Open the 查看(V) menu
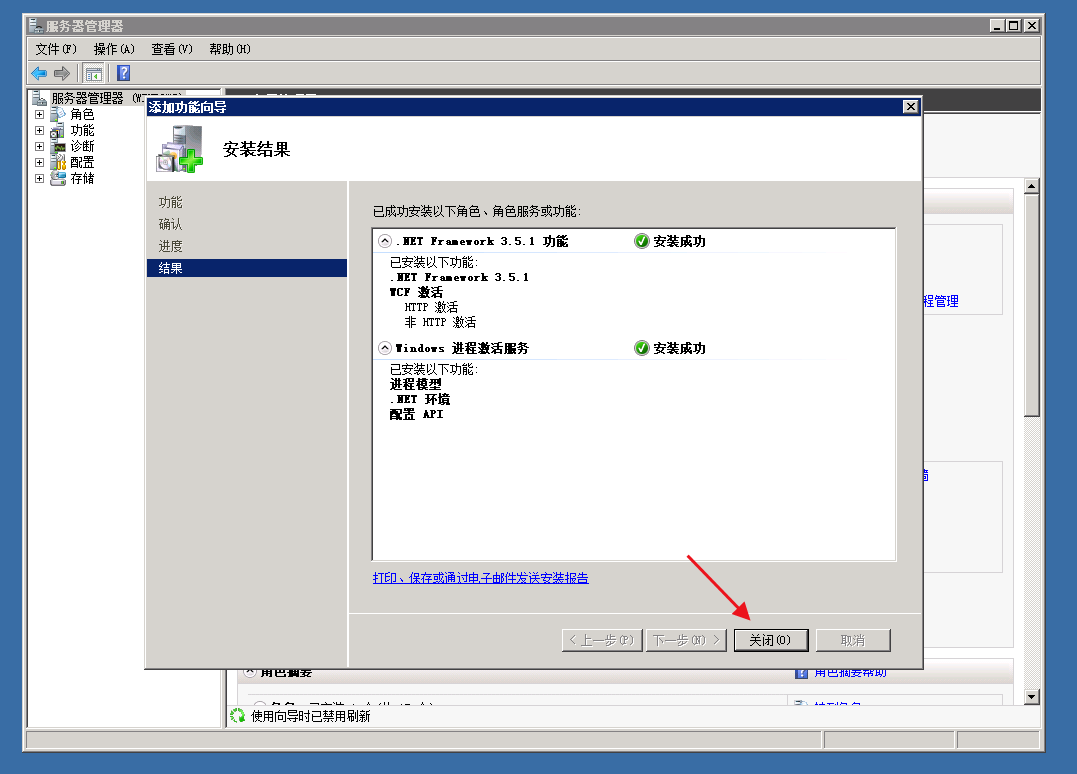The height and width of the screenshot is (774, 1077). (x=172, y=49)
